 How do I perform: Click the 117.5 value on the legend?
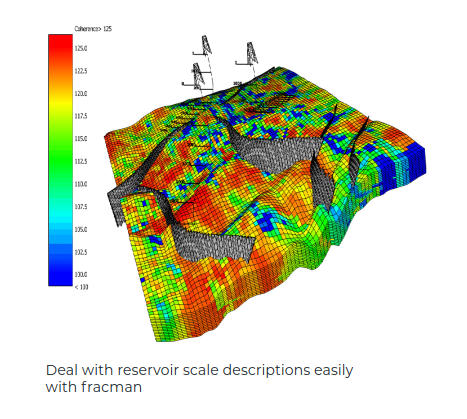coord(81,116)
